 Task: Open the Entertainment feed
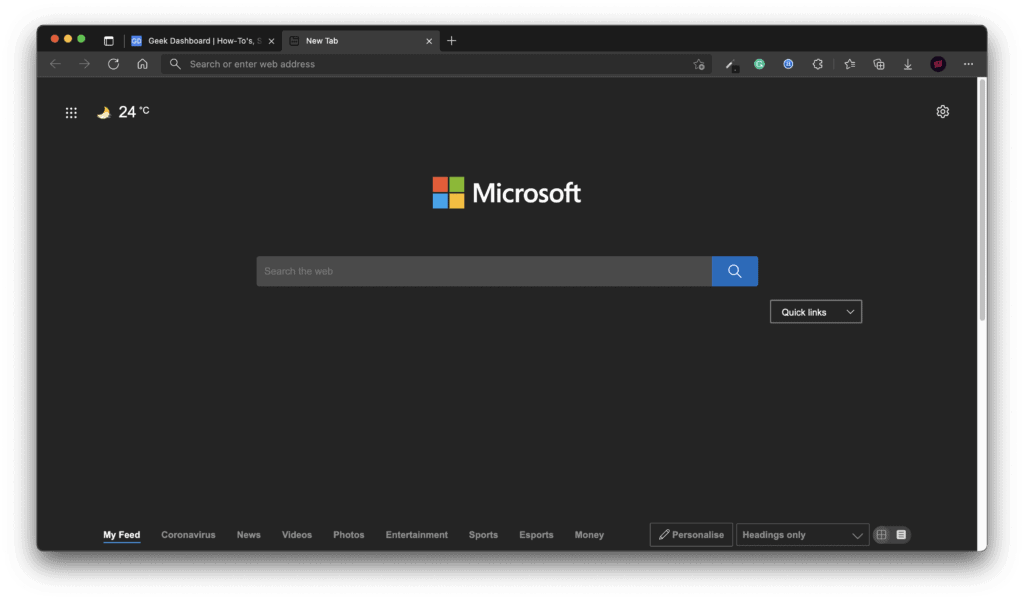tap(417, 535)
